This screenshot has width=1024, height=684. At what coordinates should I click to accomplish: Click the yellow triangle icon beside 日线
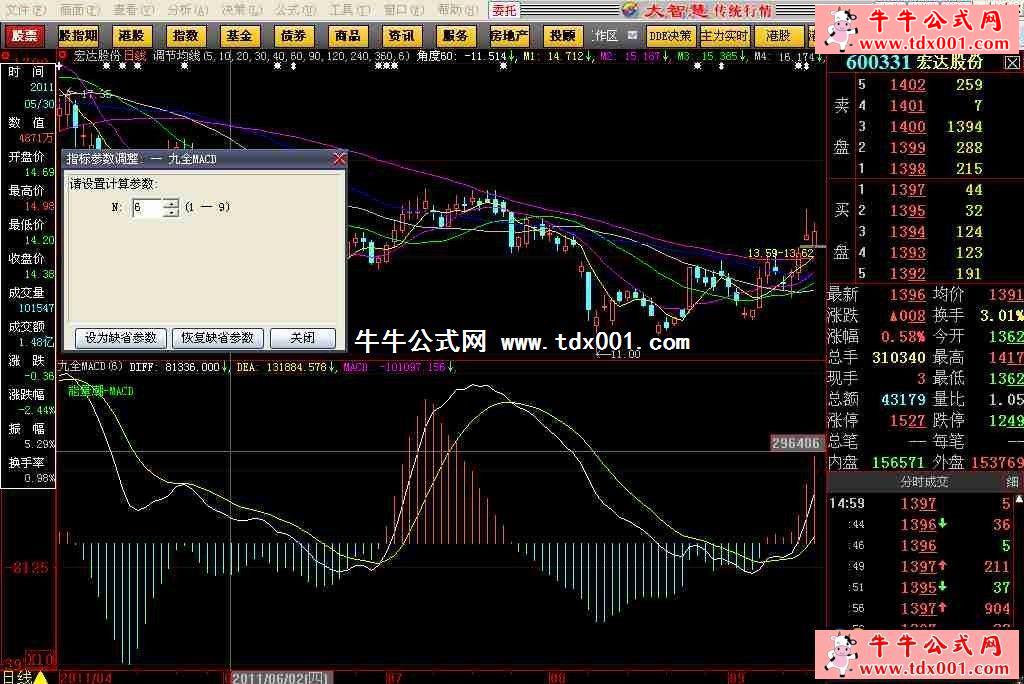(x=40, y=677)
